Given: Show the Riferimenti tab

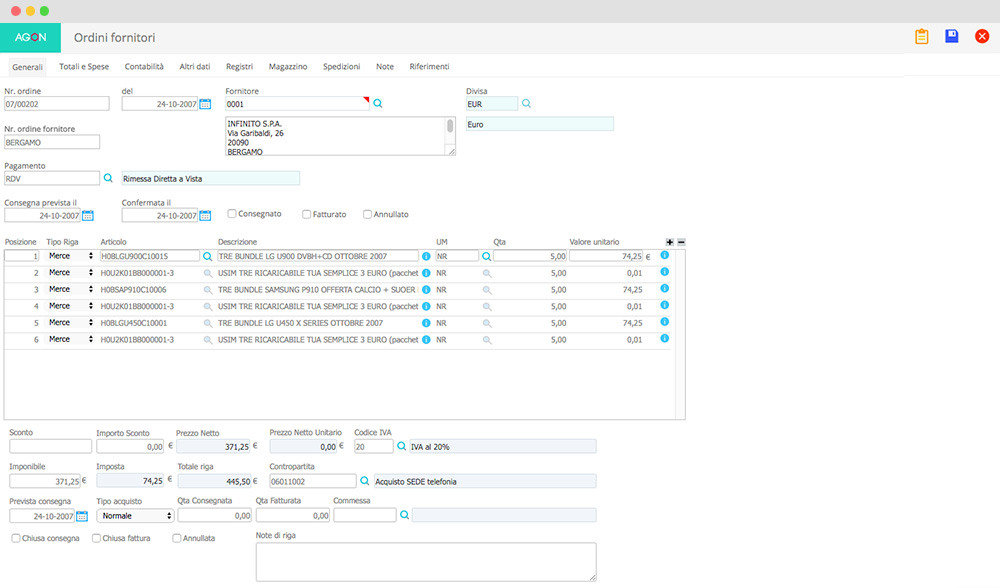Looking at the screenshot, I should [429, 66].
